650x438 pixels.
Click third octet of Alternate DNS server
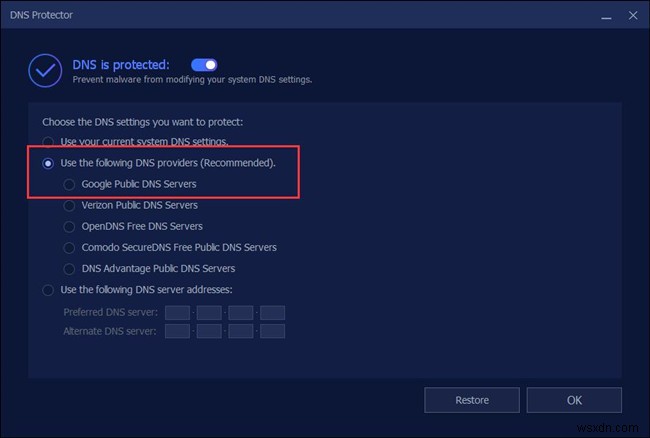pos(241,331)
